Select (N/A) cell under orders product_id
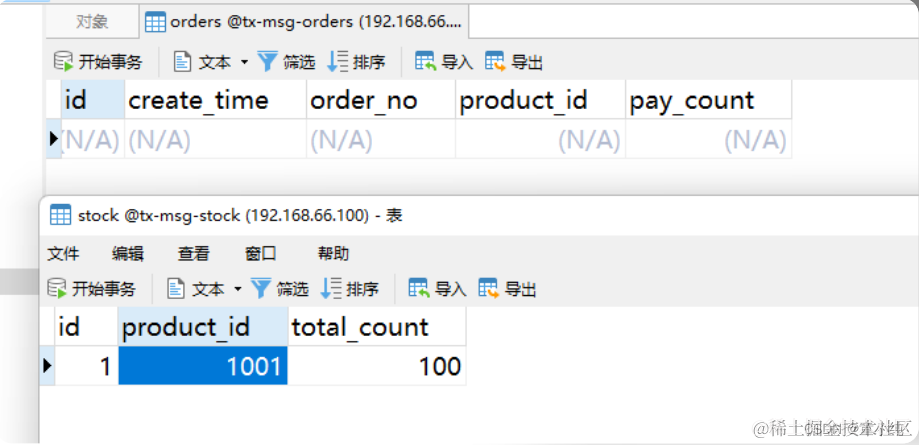This screenshot has height=445, width=919. tap(540, 140)
